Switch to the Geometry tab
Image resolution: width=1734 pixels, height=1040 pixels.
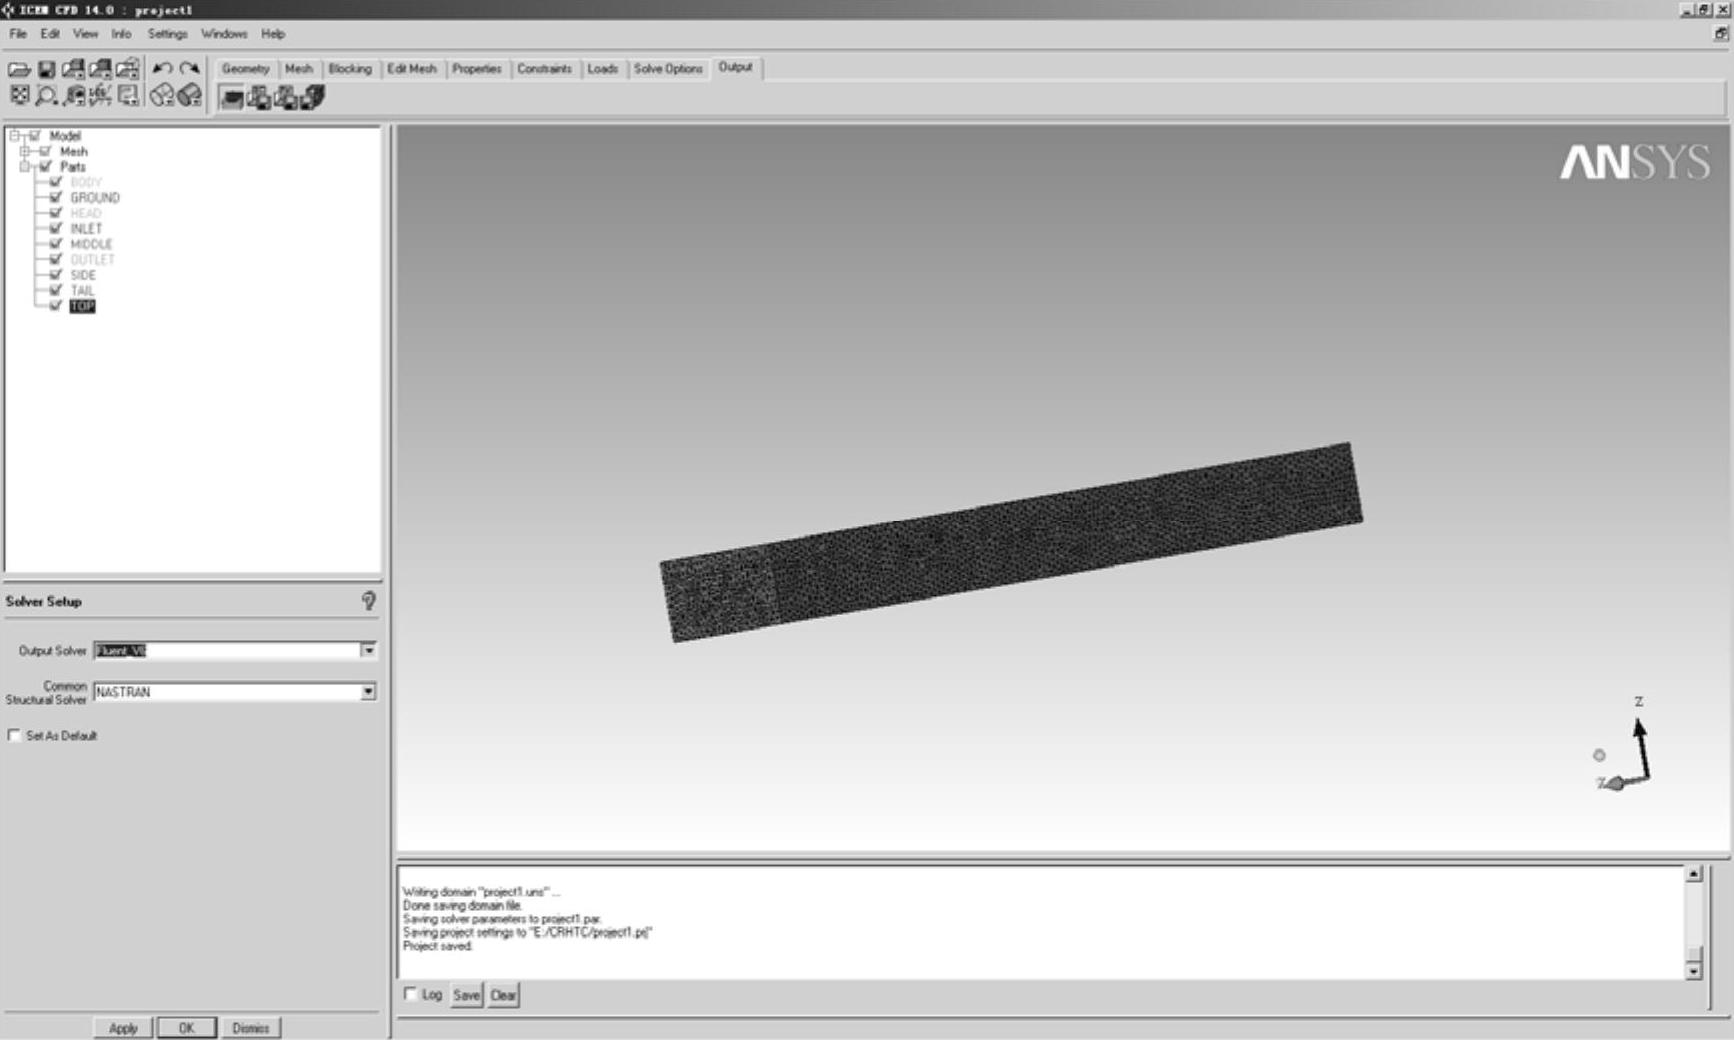tap(245, 69)
